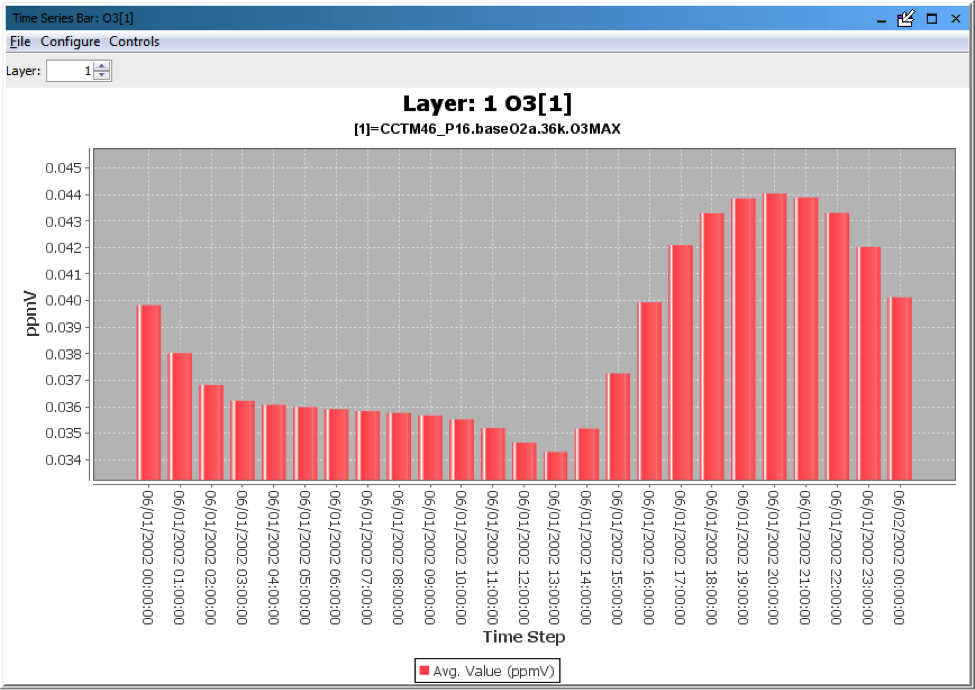Open the Configure menu
The width and height of the screenshot is (975, 690).
pyautogui.click(x=70, y=42)
